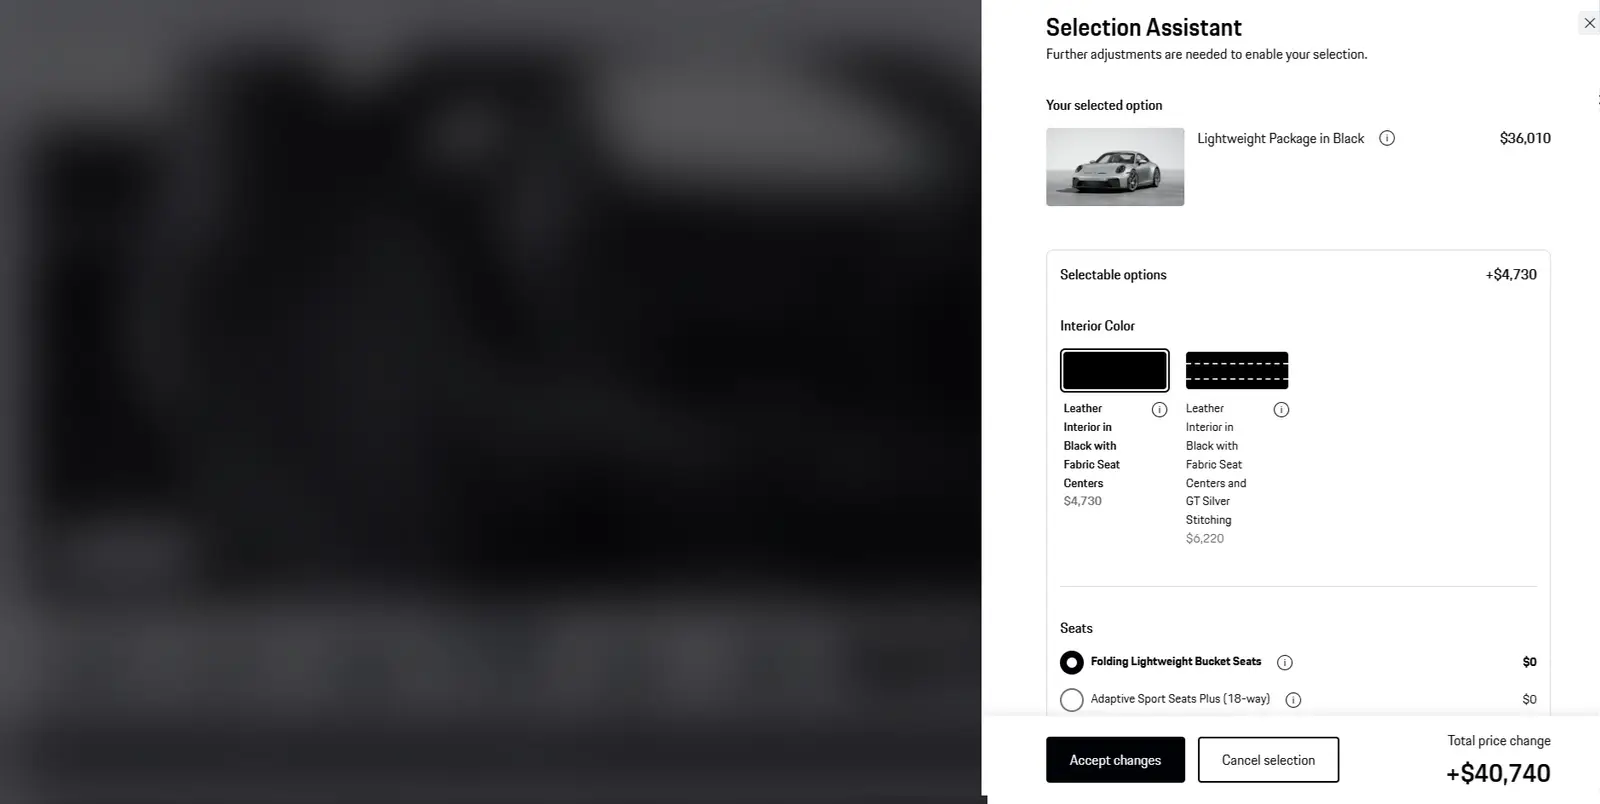Open info icon beside Adaptive Sport Seats Plus
This screenshot has height=804, width=1600.
pyautogui.click(x=1293, y=700)
